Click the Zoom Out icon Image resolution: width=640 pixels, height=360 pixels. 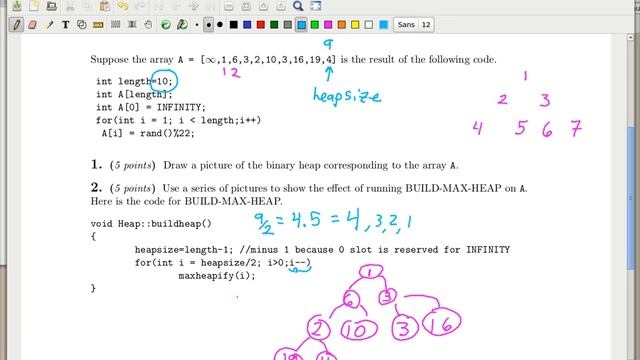[229, 6]
